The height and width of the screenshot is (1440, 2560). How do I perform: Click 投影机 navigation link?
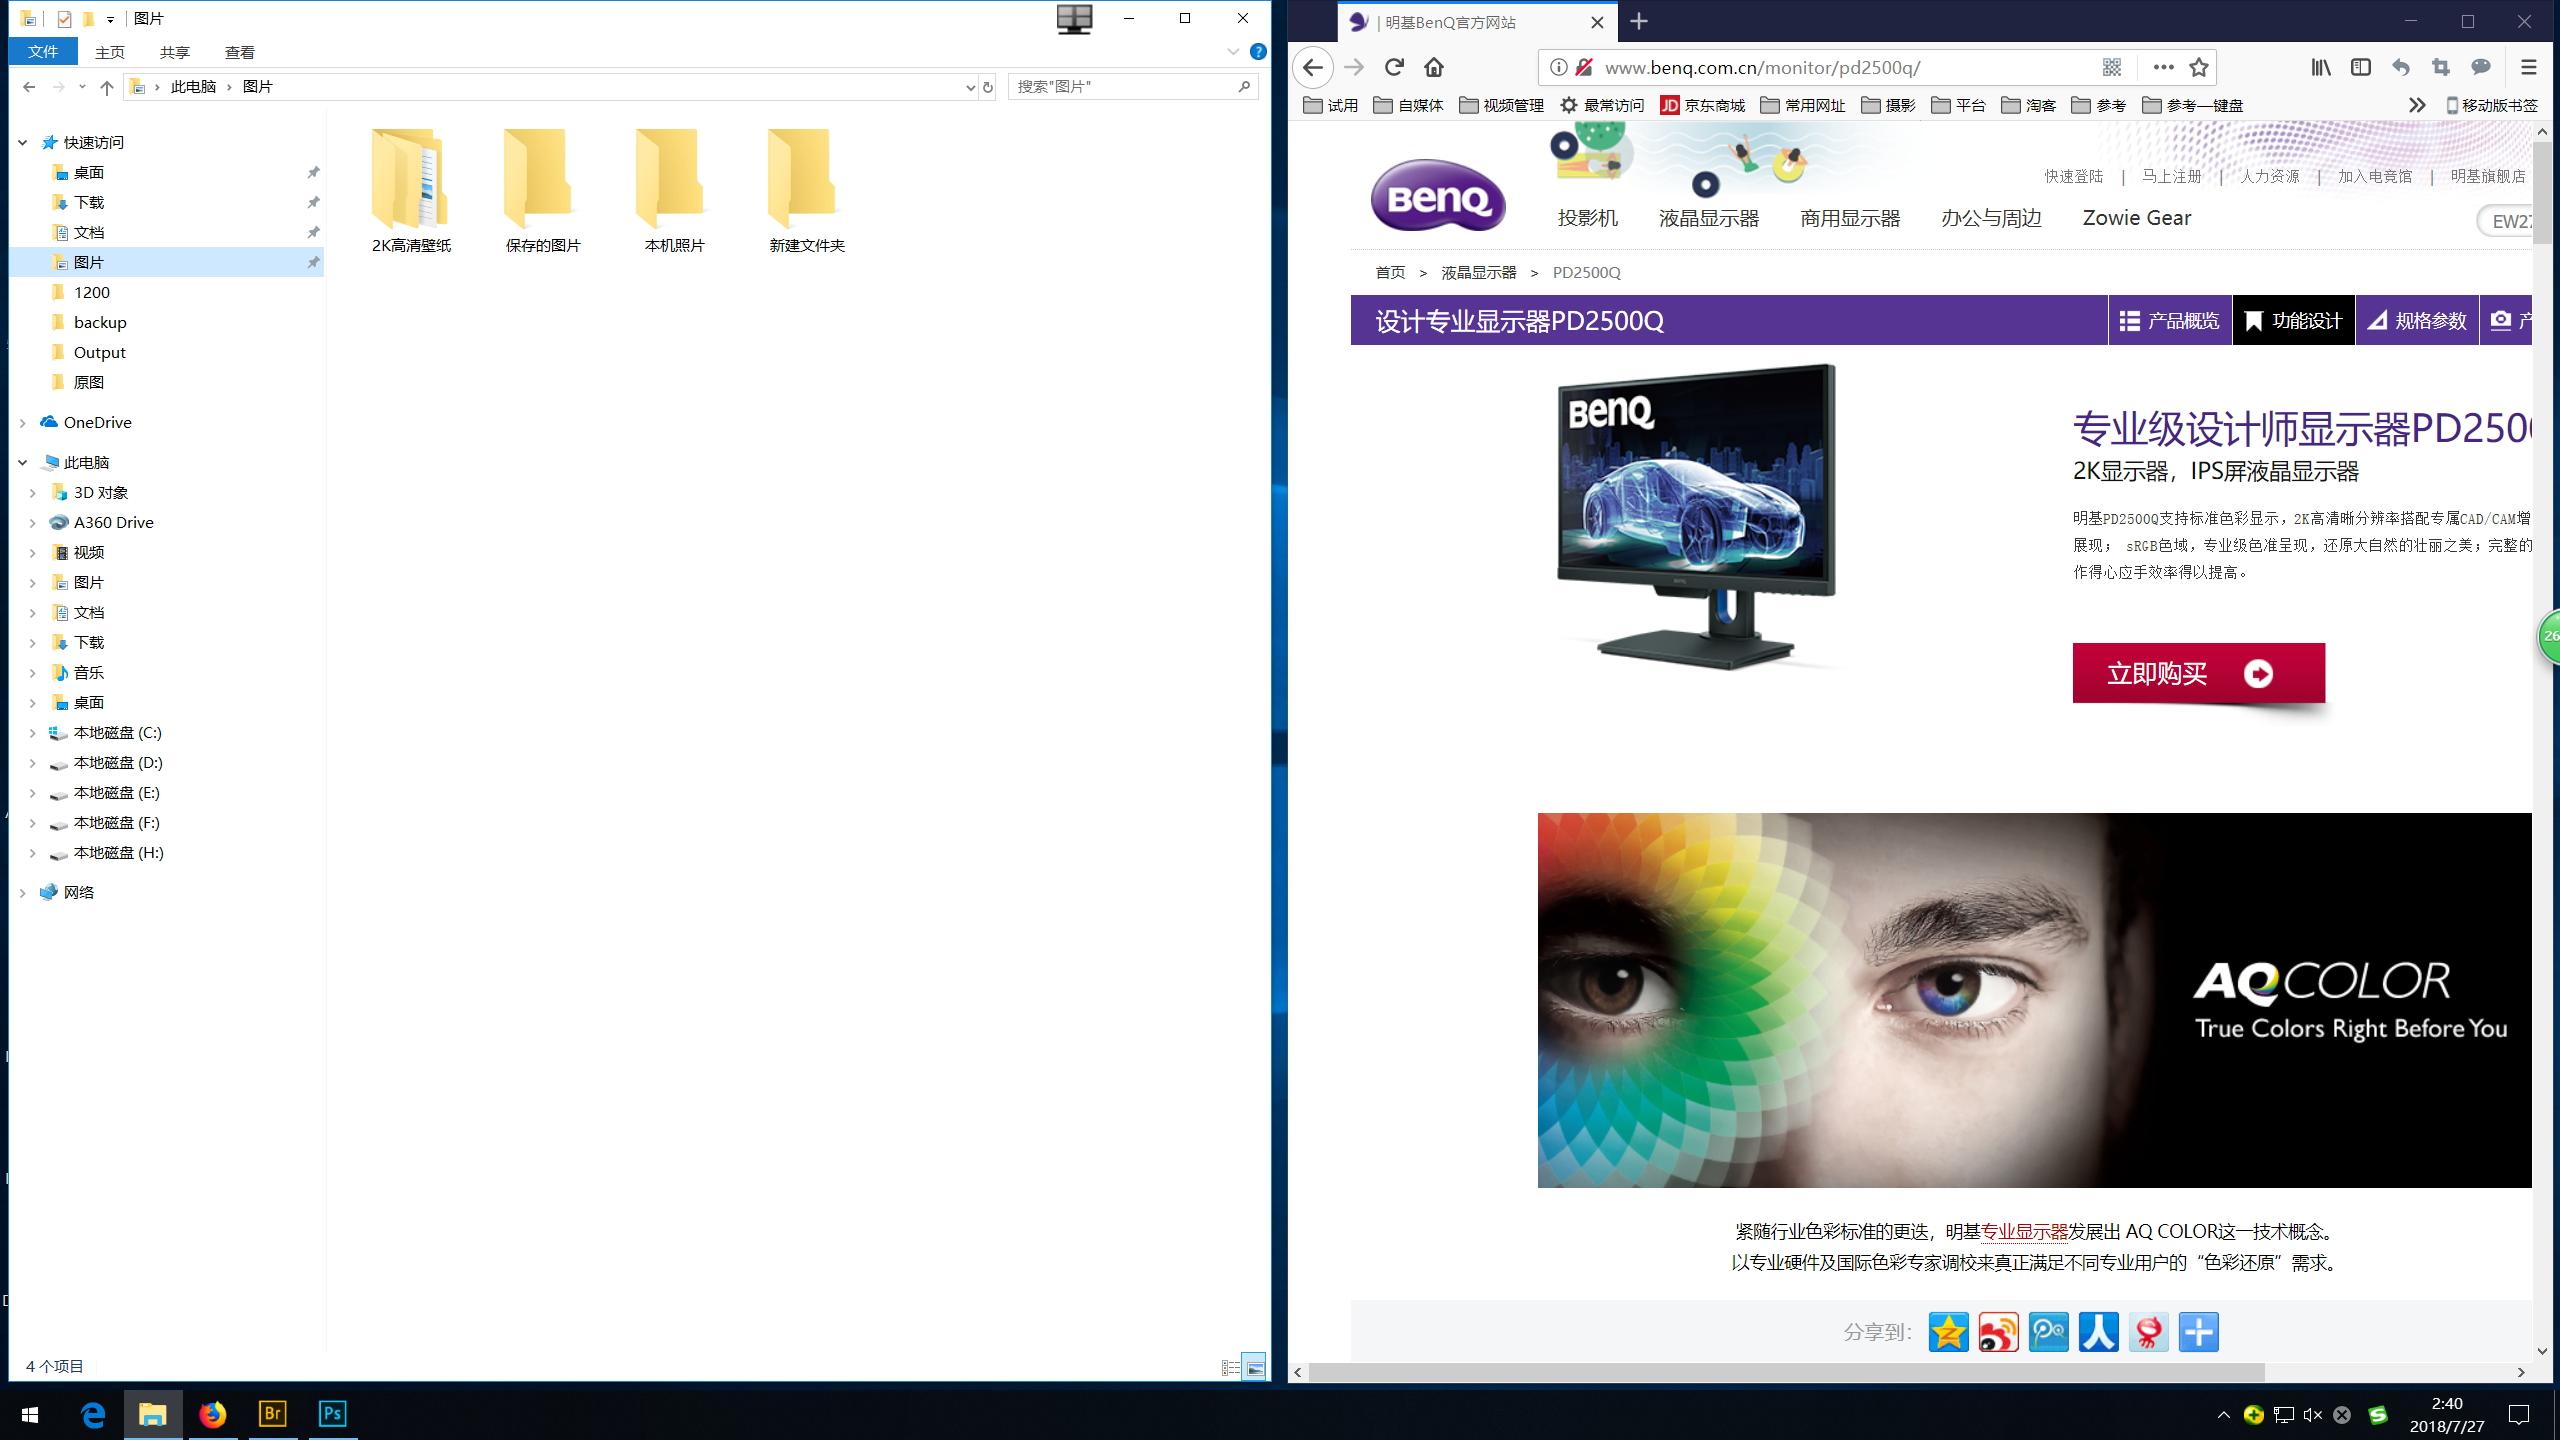pyautogui.click(x=1587, y=218)
